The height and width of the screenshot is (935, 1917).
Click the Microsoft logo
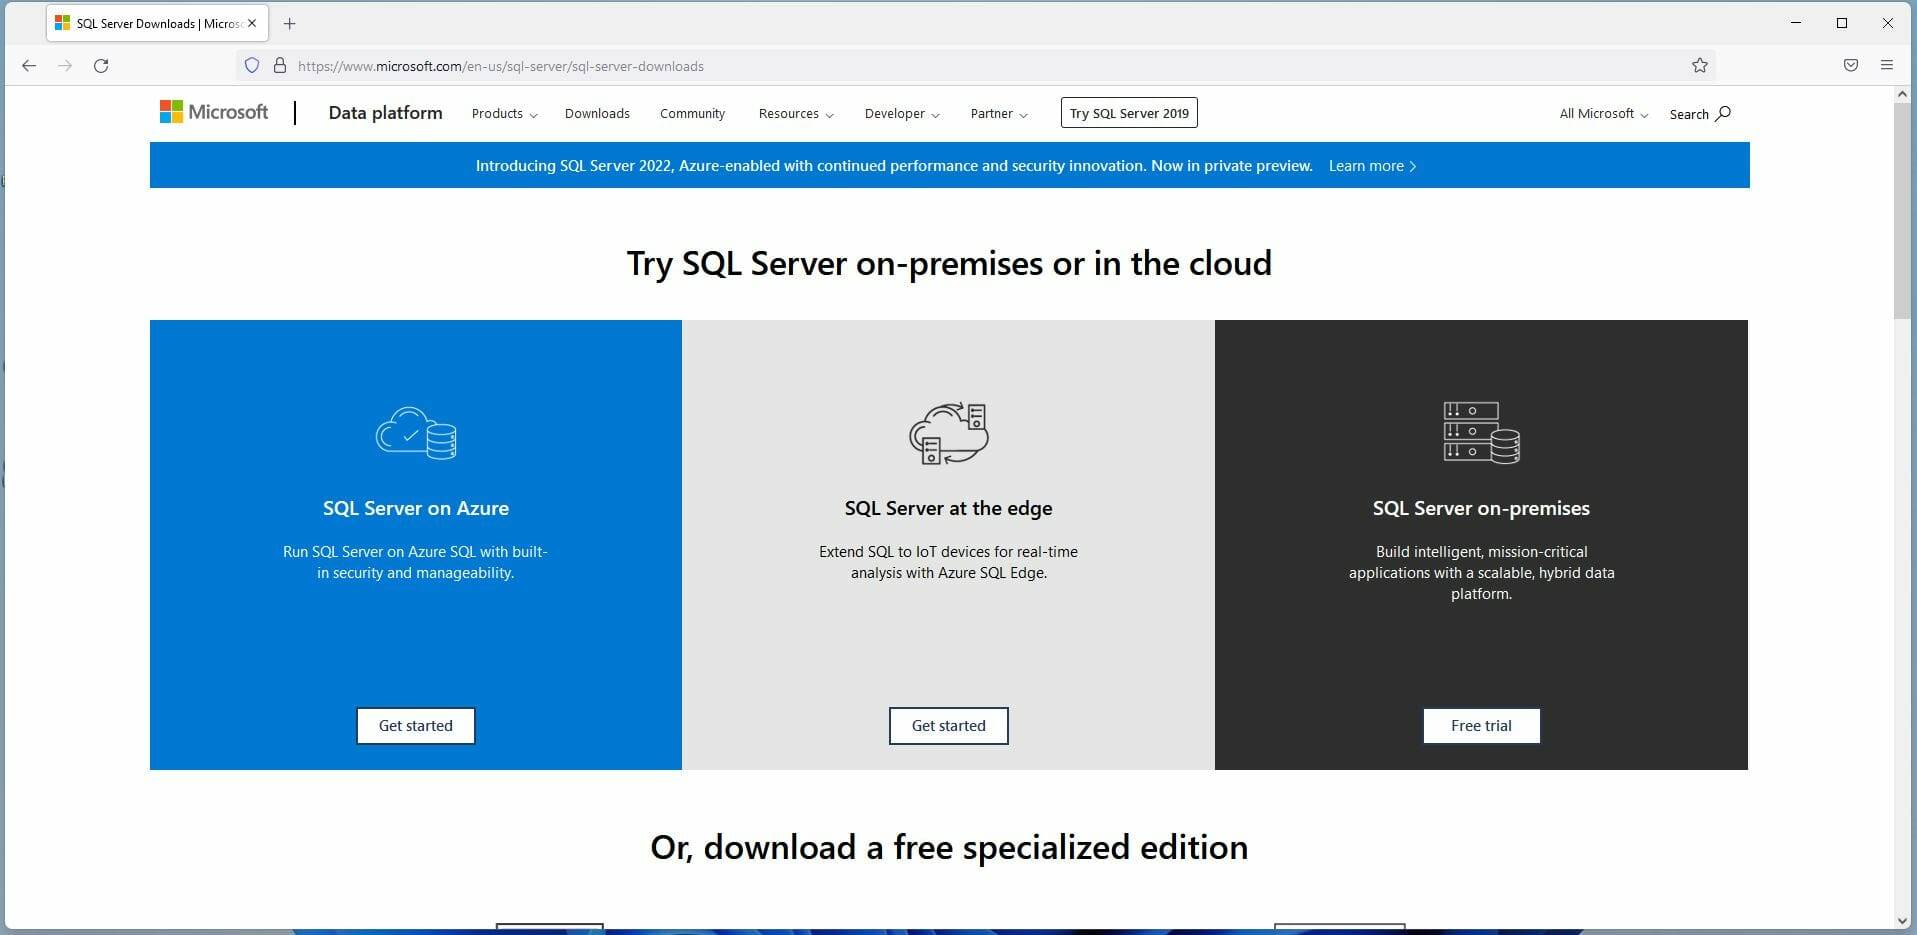212,112
